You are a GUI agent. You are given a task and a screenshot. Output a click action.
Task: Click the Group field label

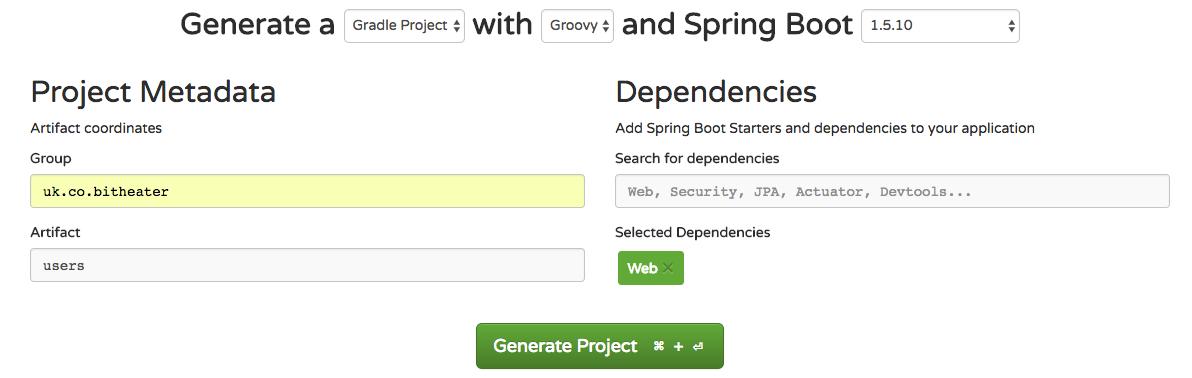51,158
